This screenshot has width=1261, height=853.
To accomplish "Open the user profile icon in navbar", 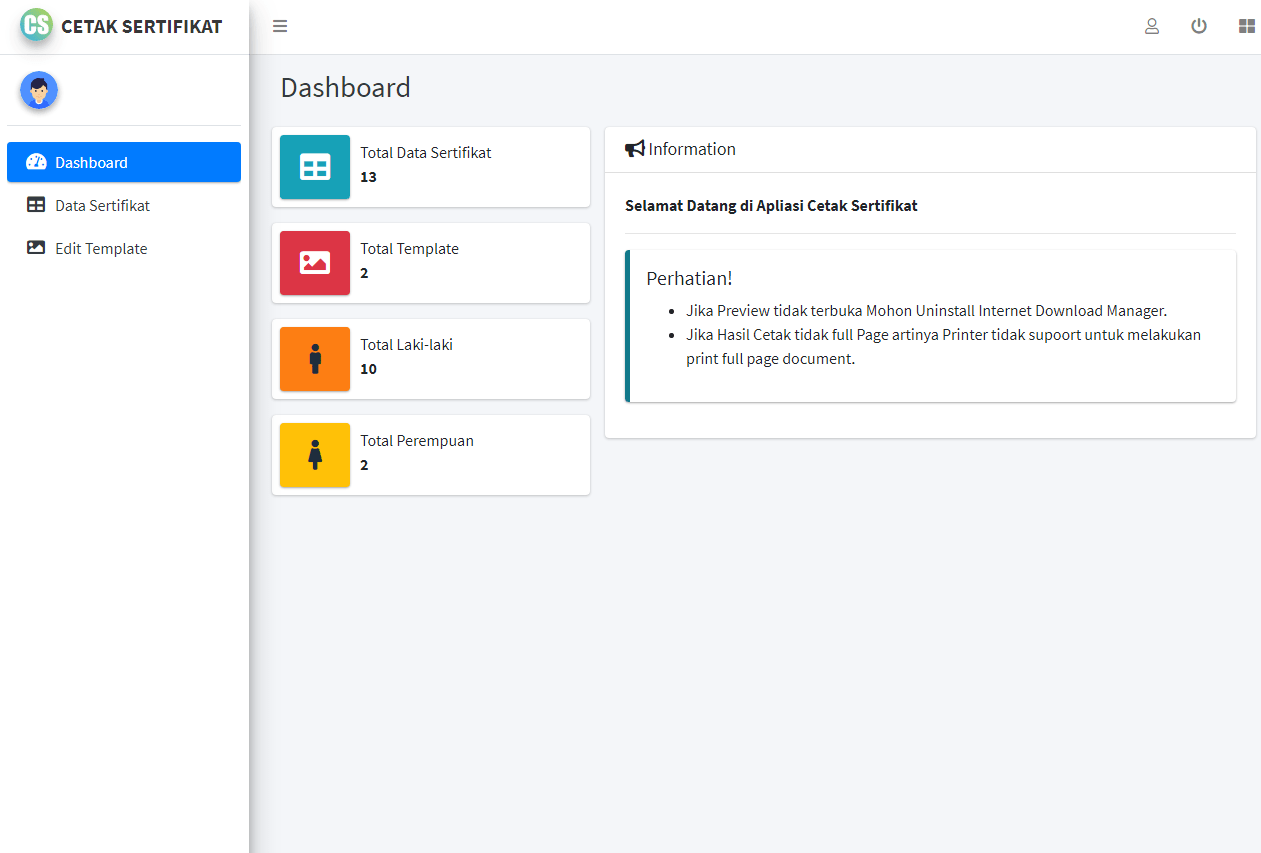I will (1152, 26).
